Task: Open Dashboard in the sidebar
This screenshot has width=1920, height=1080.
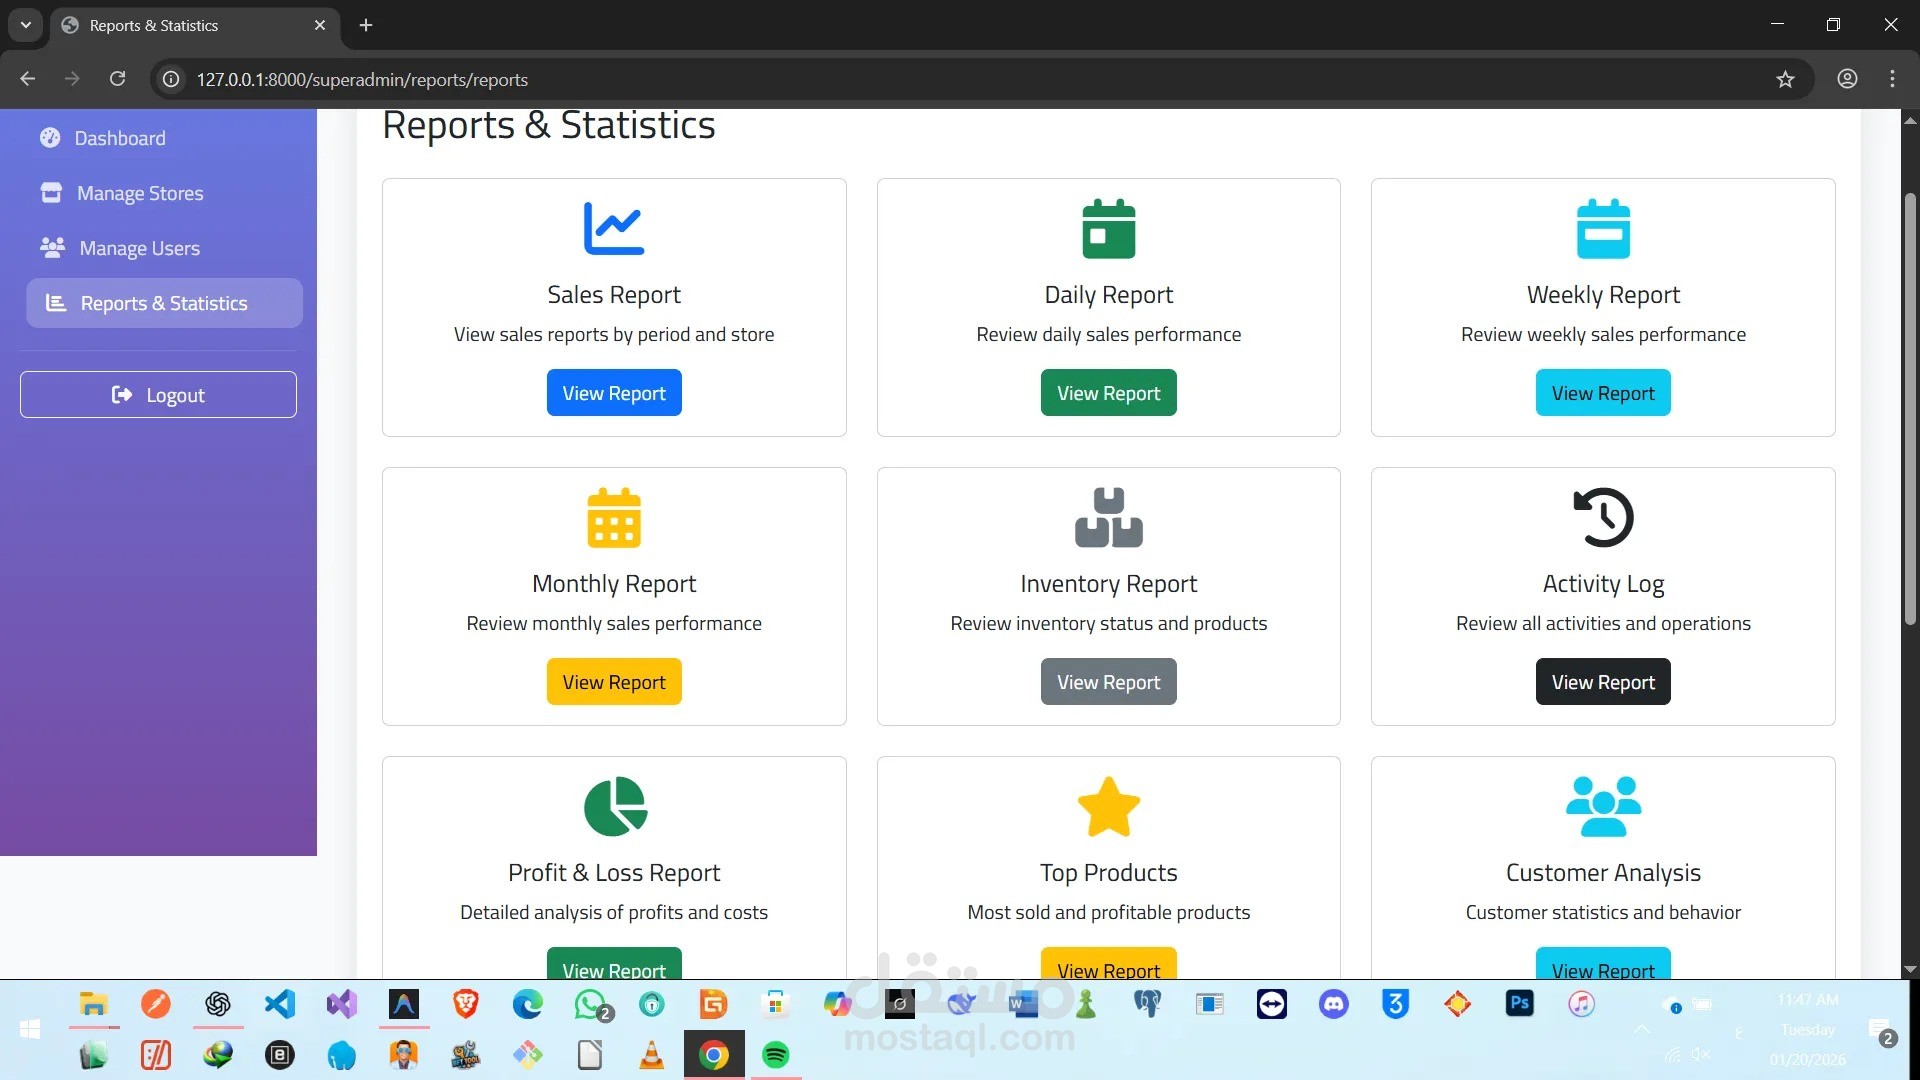Action: (120, 138)
